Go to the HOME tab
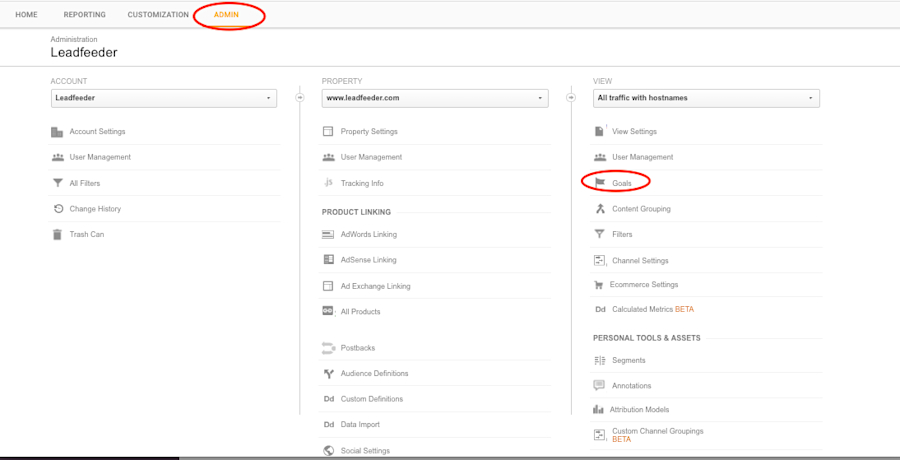Screen dimensions: 900x460 coord(26,15)
